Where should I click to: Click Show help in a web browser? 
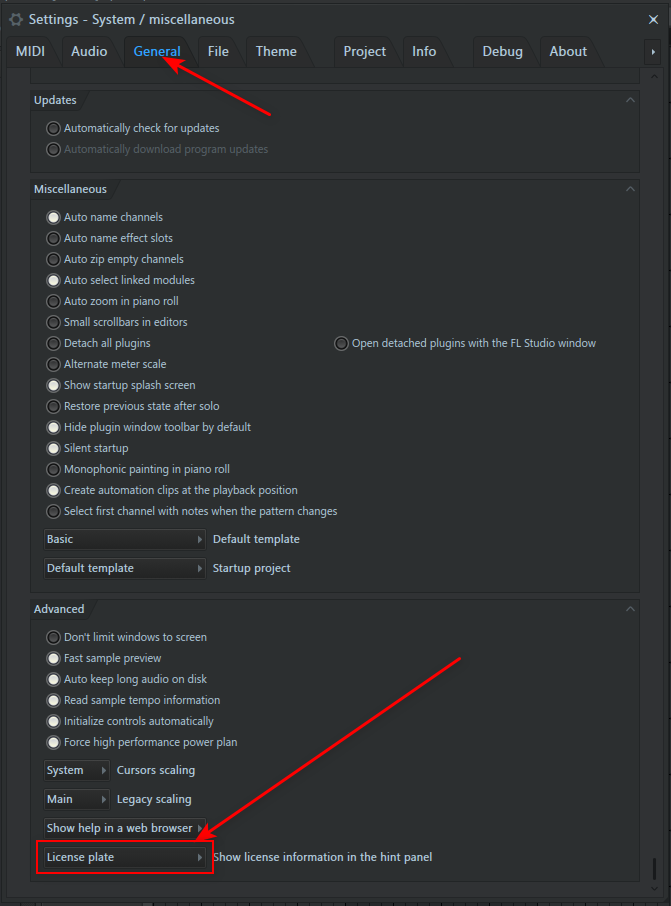tap(125, 828)
